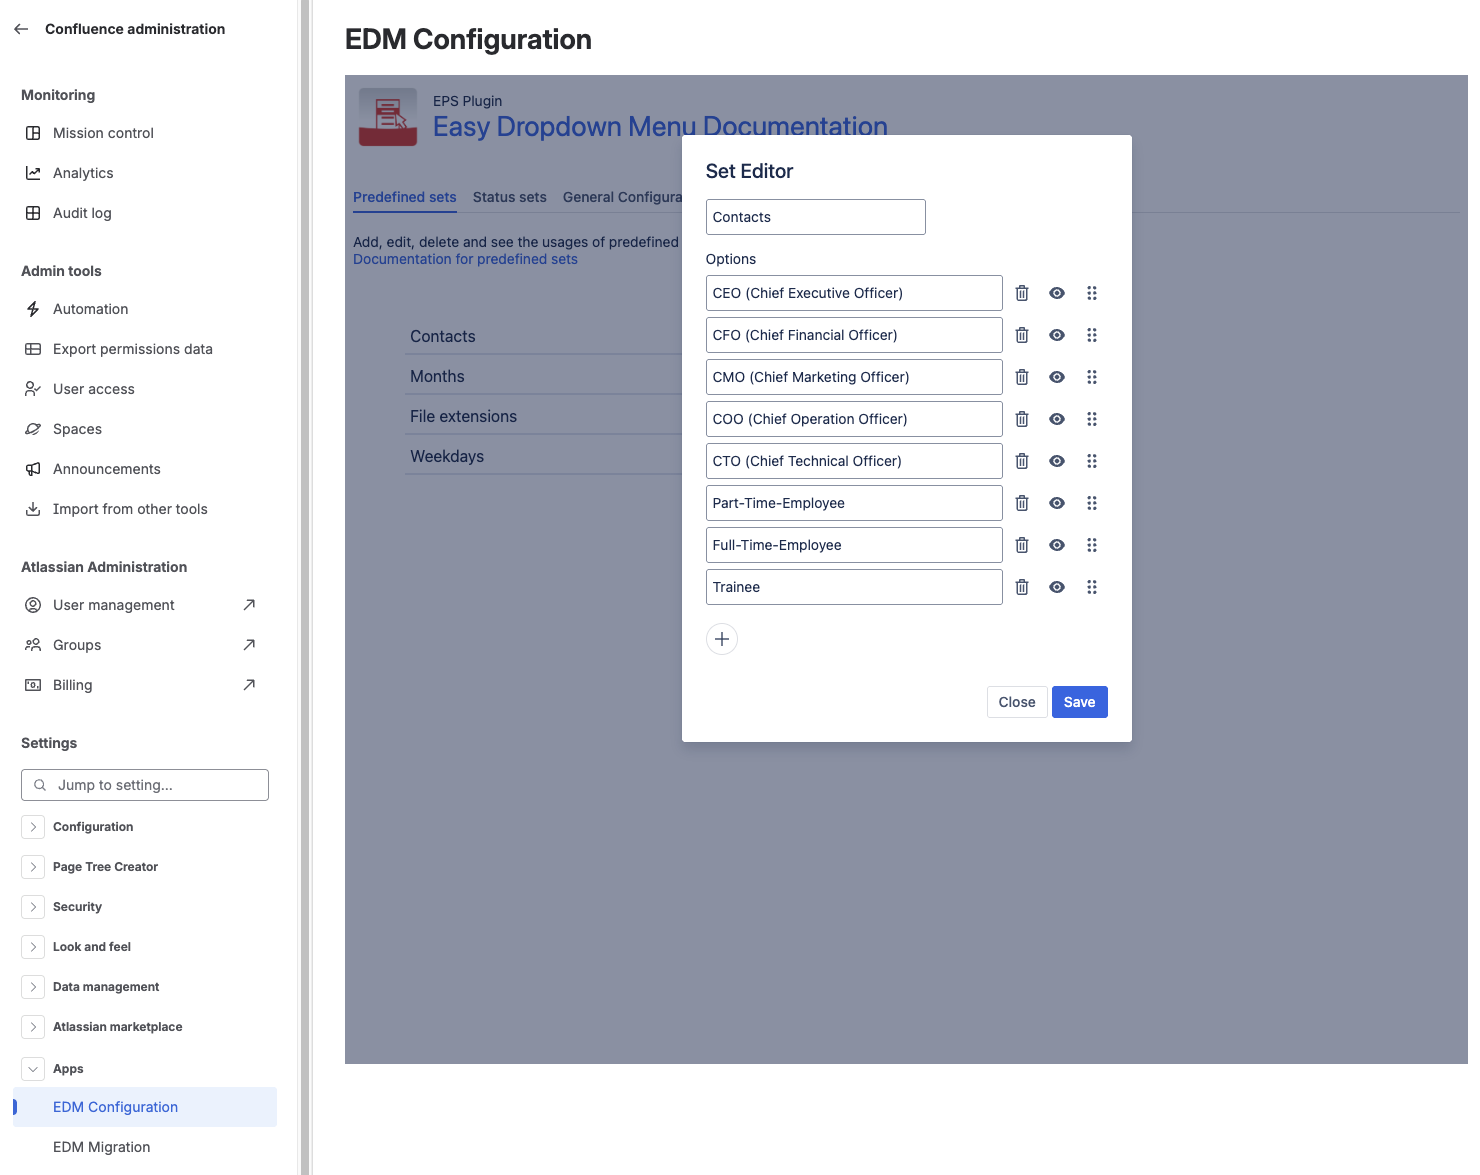Toggle visibility of Full-Time-Employee option
The image size is (1480, 1175).
point(1057,545)
